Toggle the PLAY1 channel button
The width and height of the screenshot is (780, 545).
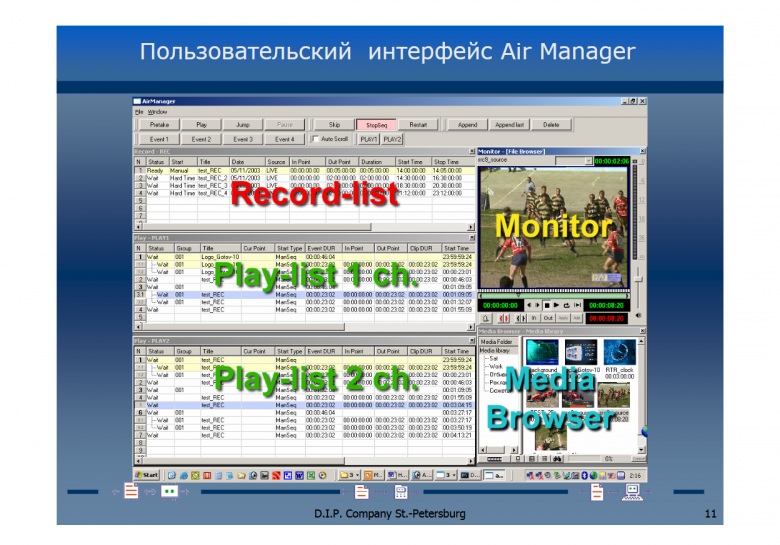click(x=369, y=139)
